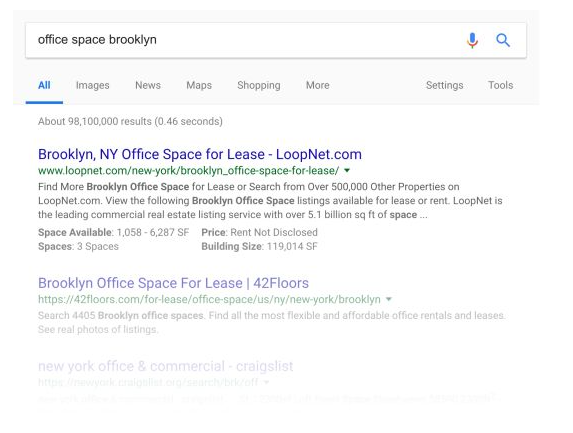Image resolution: width=573 pixels, height=433 pixels.
Task: Open the More search categories menu
Action: click(x=318, y=85)
